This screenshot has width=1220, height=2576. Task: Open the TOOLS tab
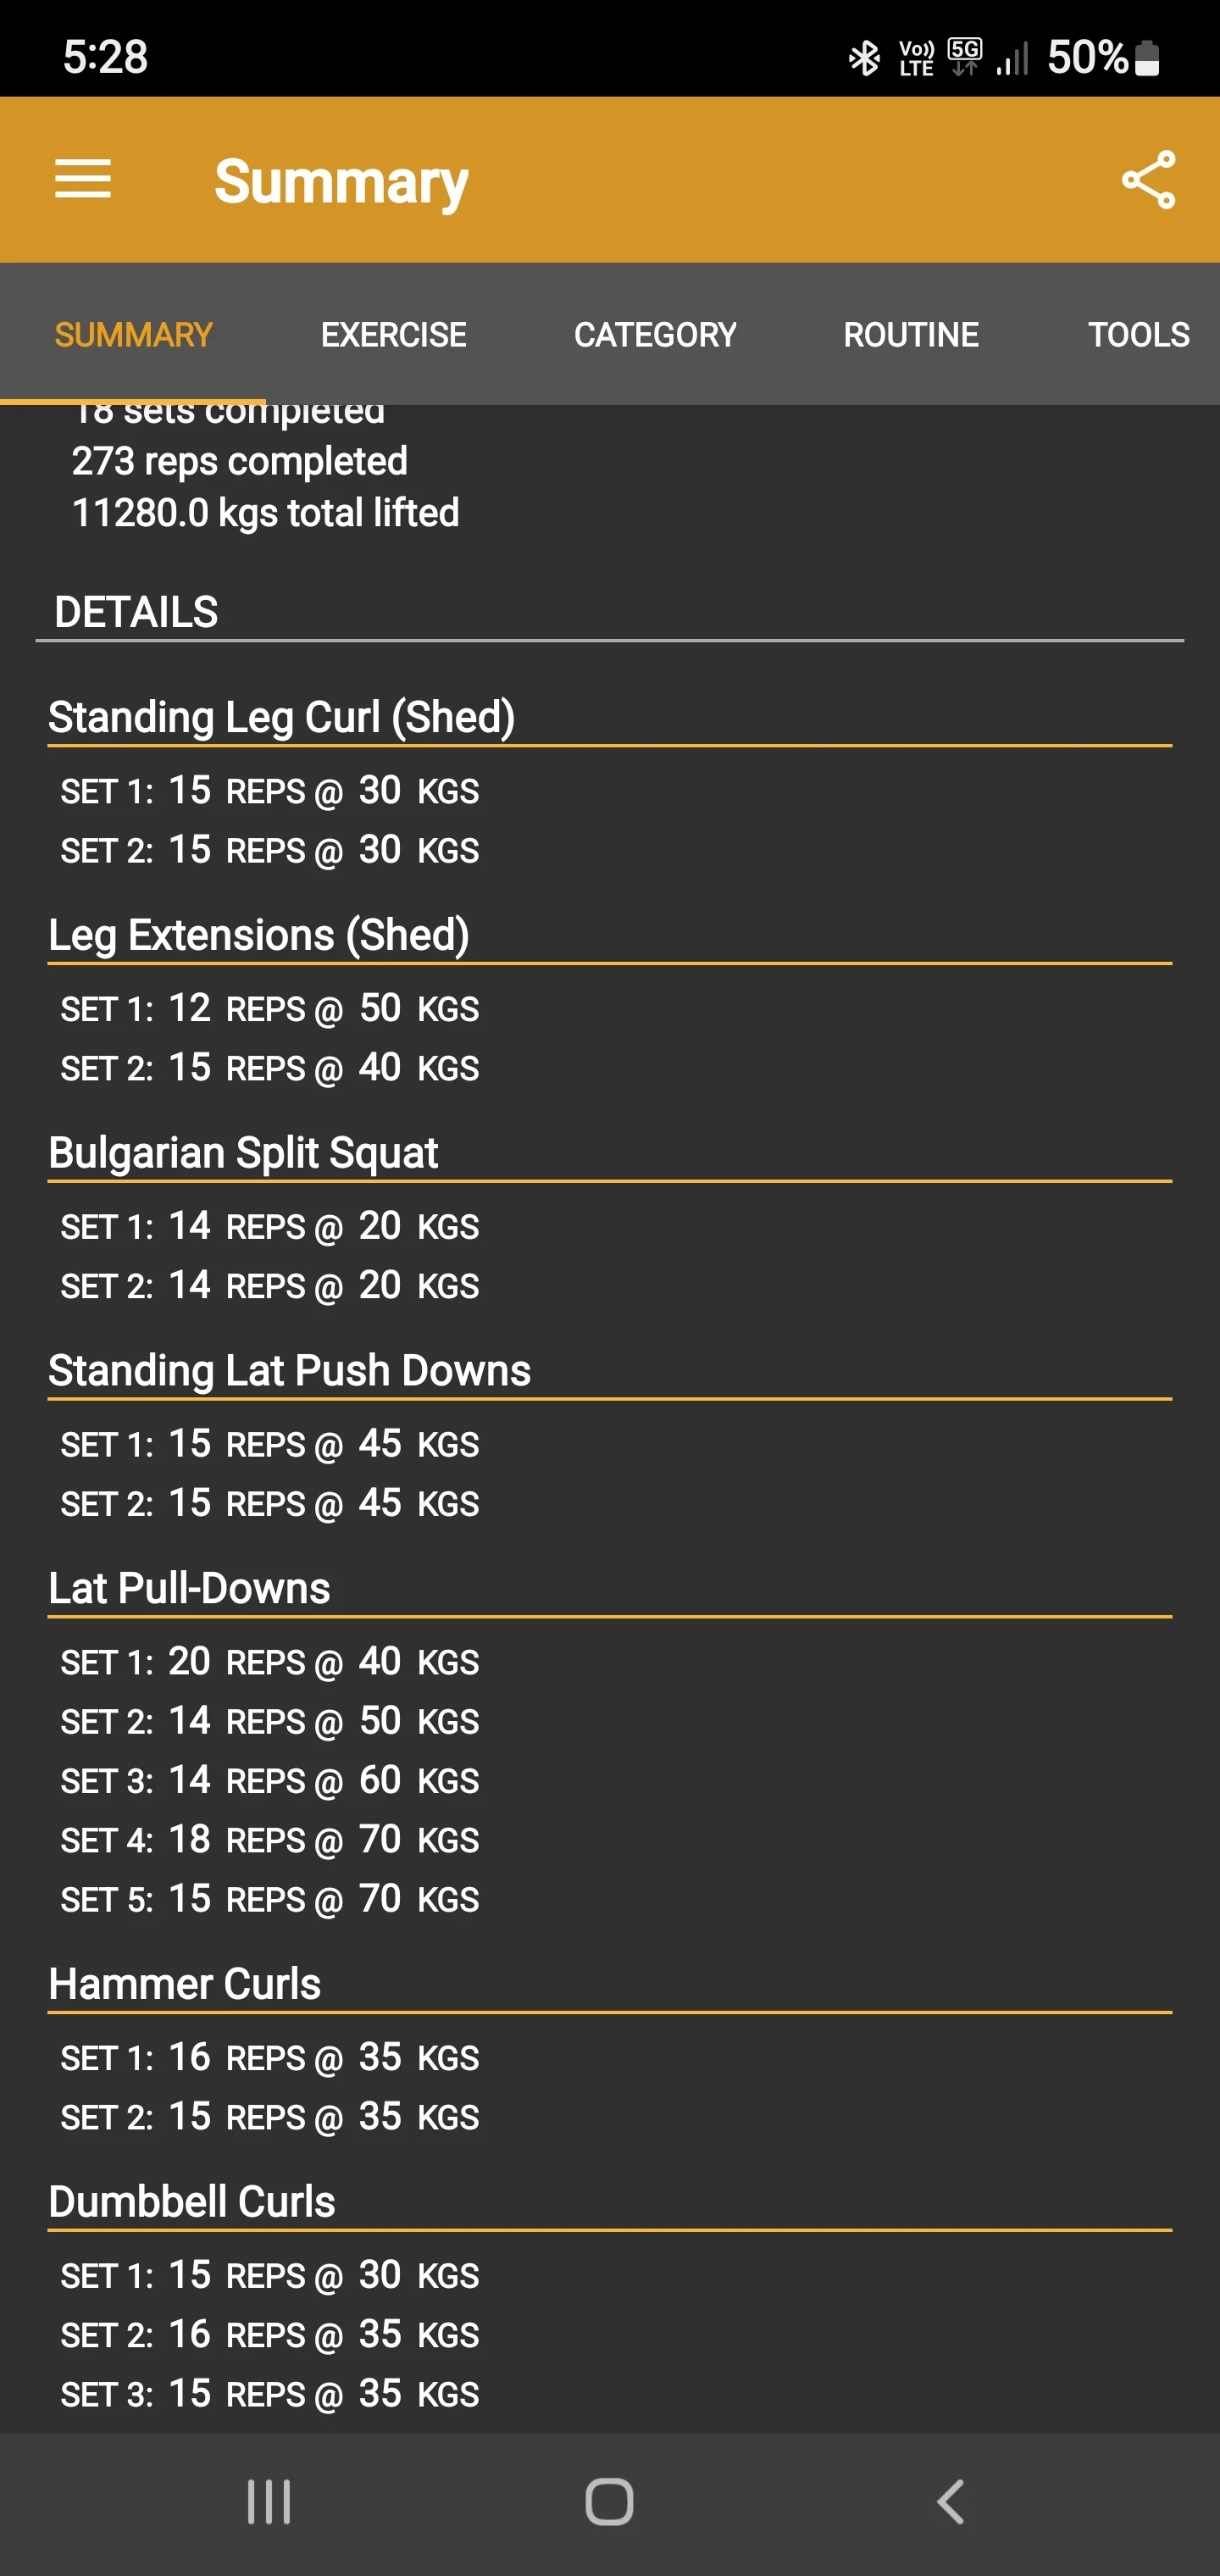(x=1138, y=334)
